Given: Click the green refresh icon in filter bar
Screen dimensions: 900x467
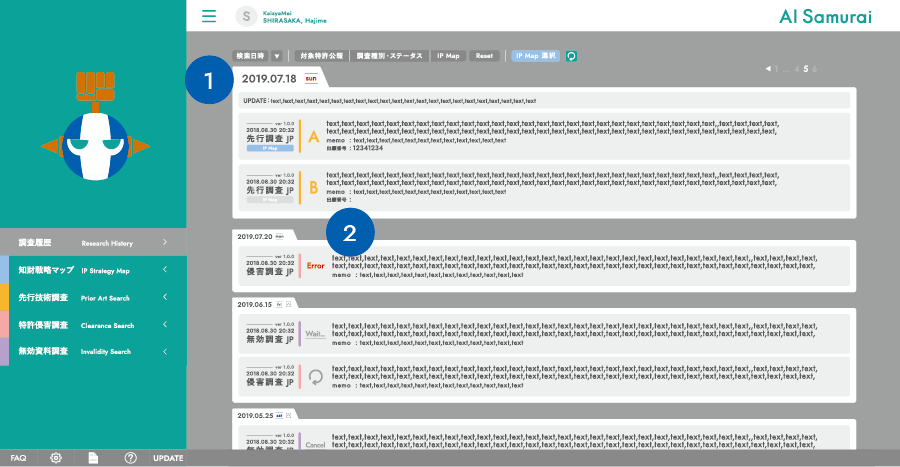Looking at the screenshot, I should pyautogui.click(x=571, y=57).
